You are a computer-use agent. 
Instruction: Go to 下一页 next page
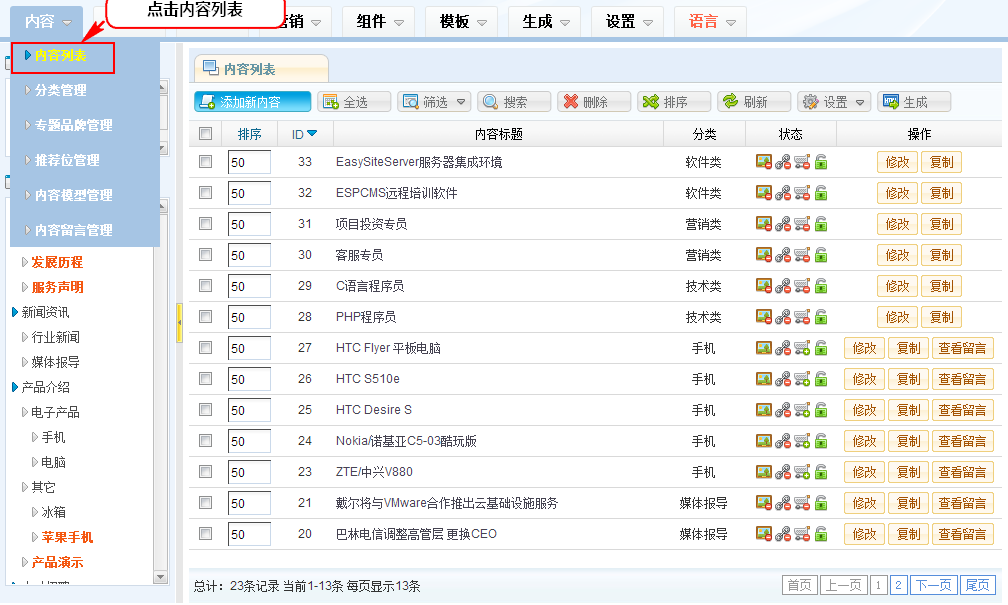click(934, 585)
